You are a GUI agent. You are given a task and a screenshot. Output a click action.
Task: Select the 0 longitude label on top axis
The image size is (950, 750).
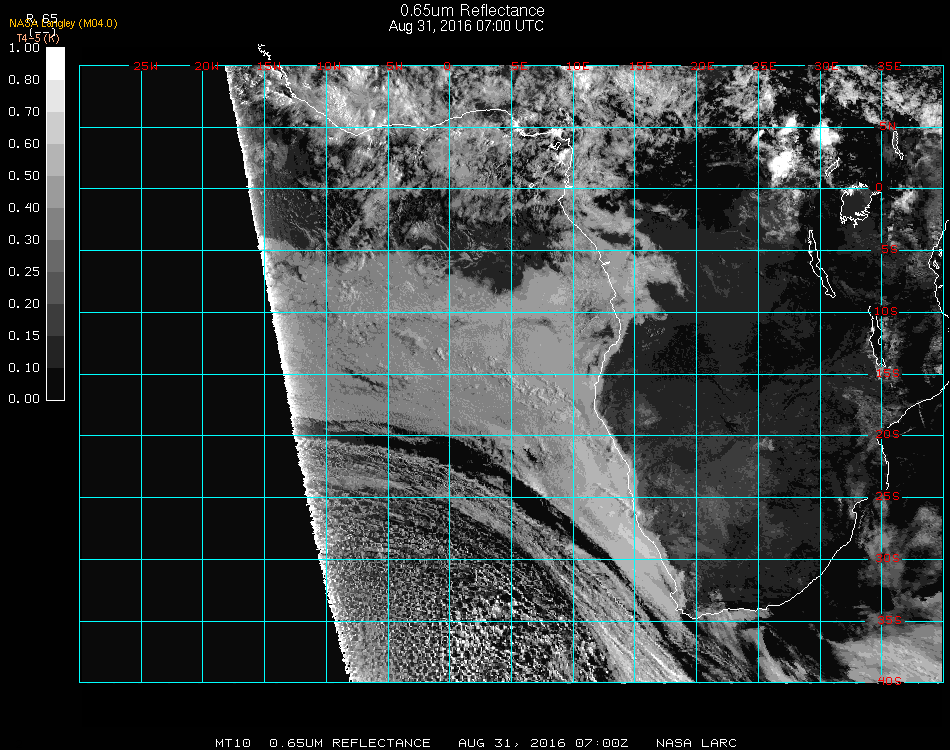[x=447, y=66]
